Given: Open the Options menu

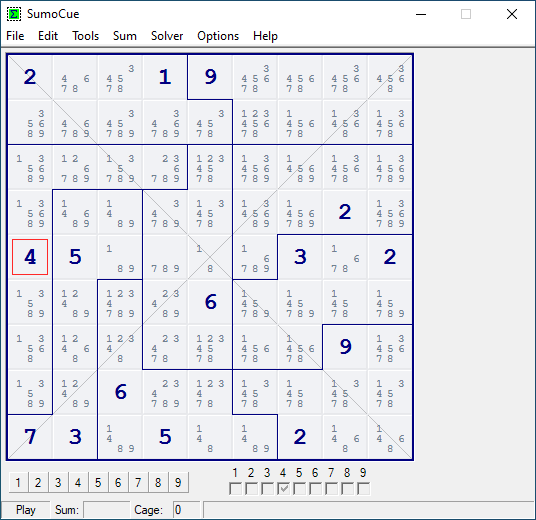Looking at the screenshot, I should (x=218, y=36).
